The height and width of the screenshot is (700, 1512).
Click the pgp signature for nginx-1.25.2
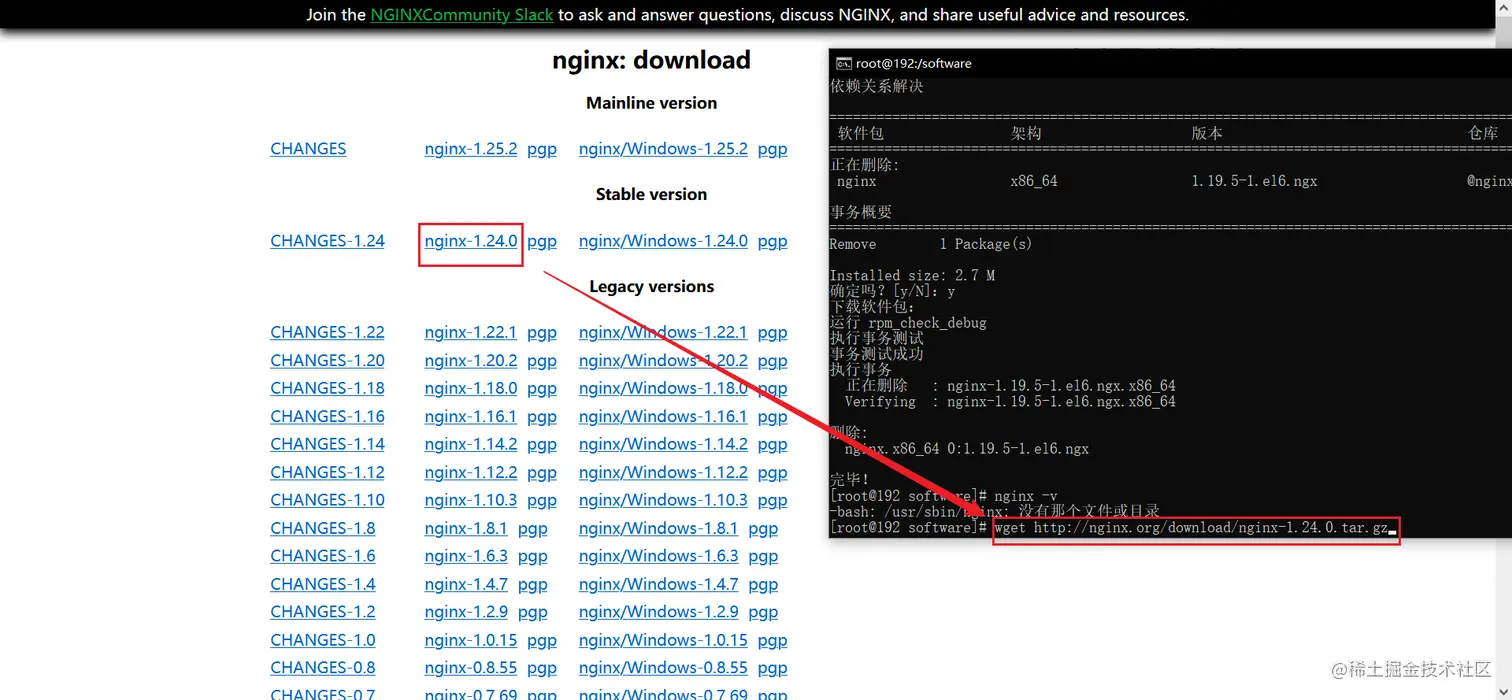pos(541,148)
